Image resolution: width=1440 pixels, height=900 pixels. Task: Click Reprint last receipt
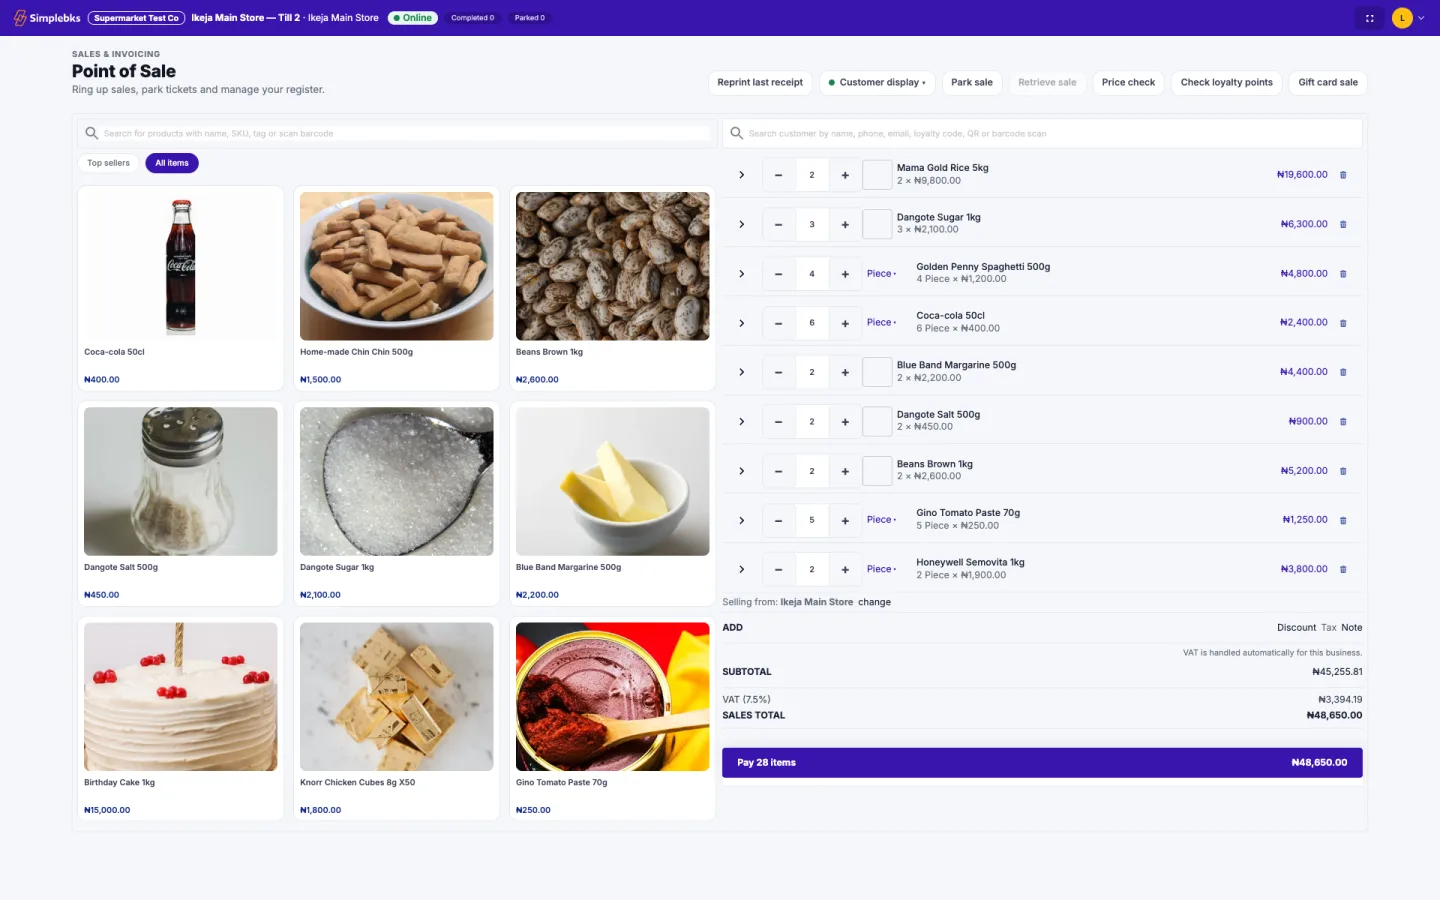[760, 83]
